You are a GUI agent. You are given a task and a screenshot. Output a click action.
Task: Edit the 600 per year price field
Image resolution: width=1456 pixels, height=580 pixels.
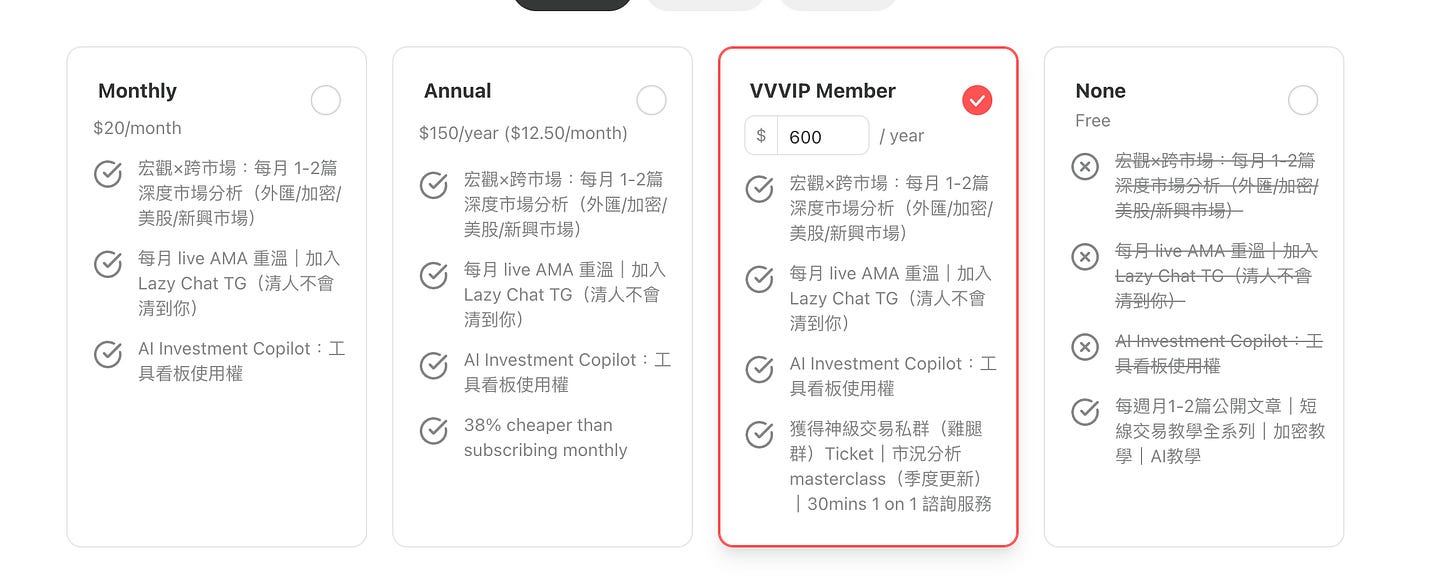(x=823, y=136)
